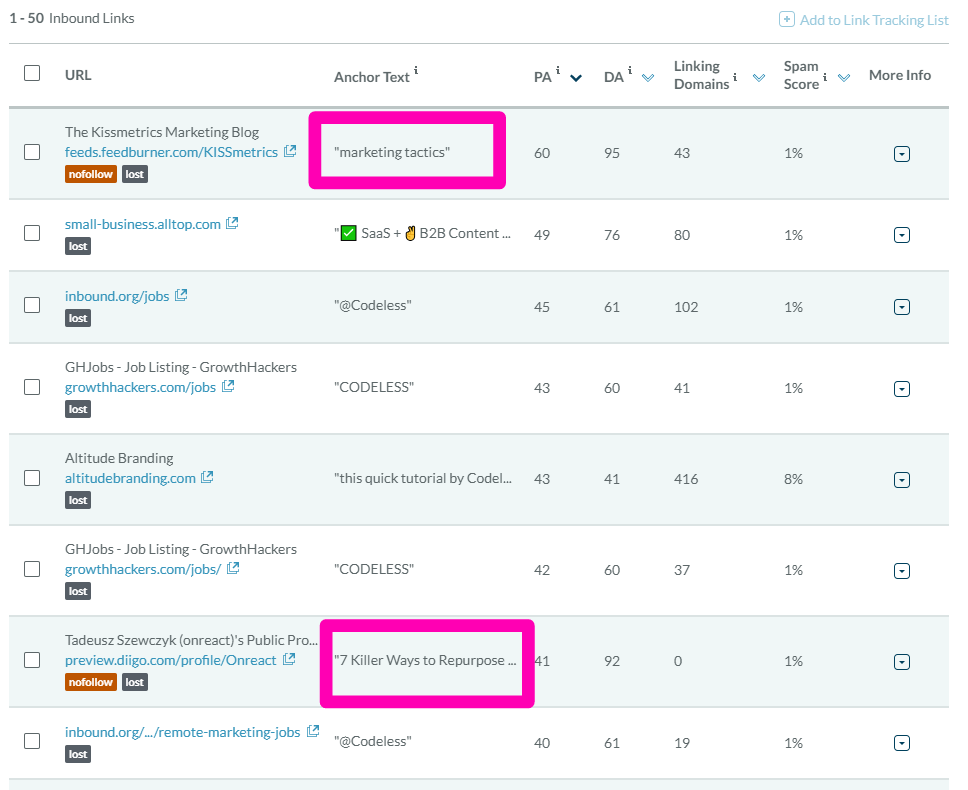Check the small-business.alltop.com row
Viewport: 968px width, 790px height.
[32, 233]
